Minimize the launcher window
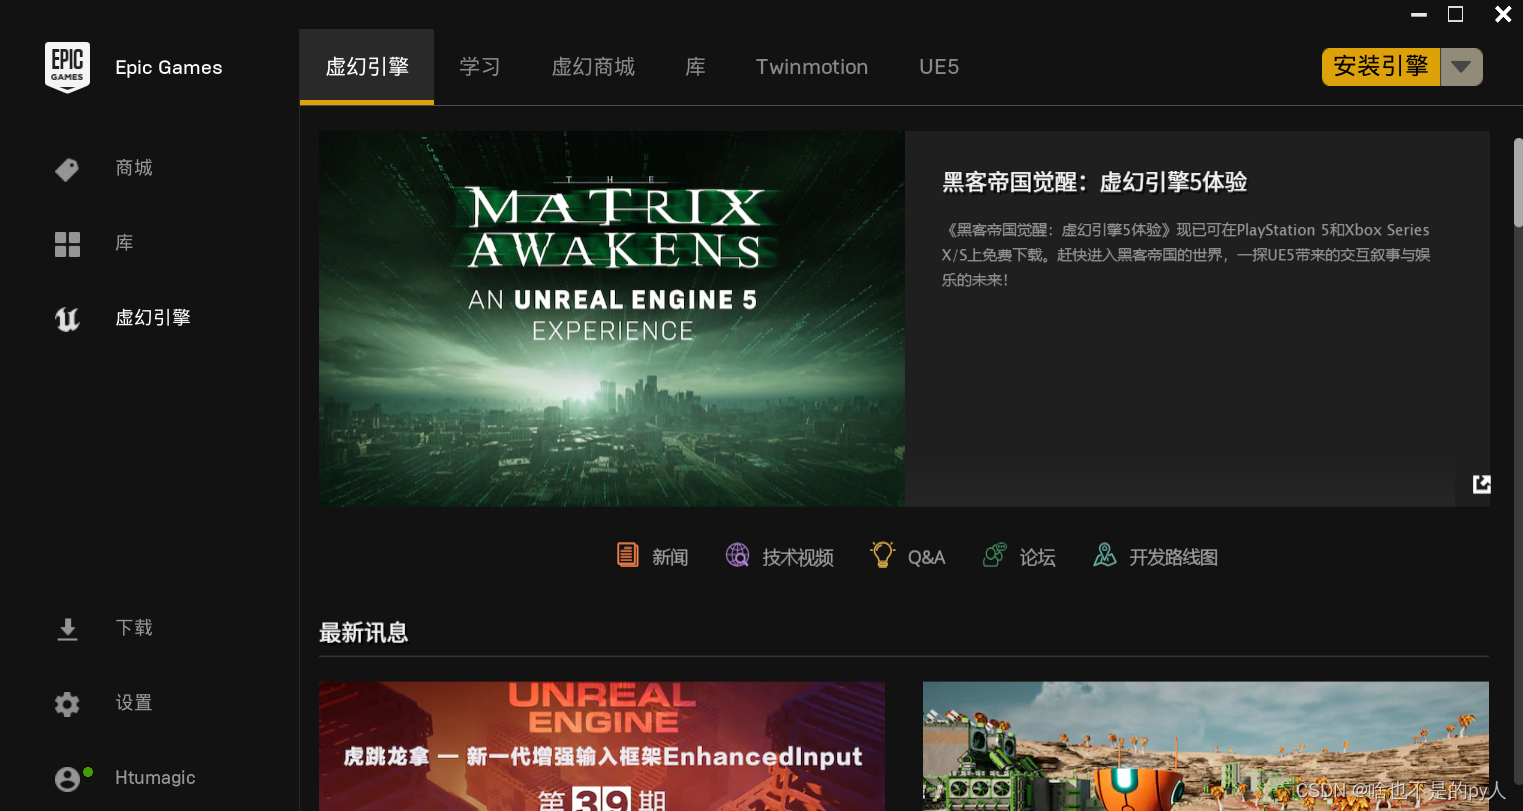The image size is (1523, 811). pyautogui.click(x=1418, y=14)
